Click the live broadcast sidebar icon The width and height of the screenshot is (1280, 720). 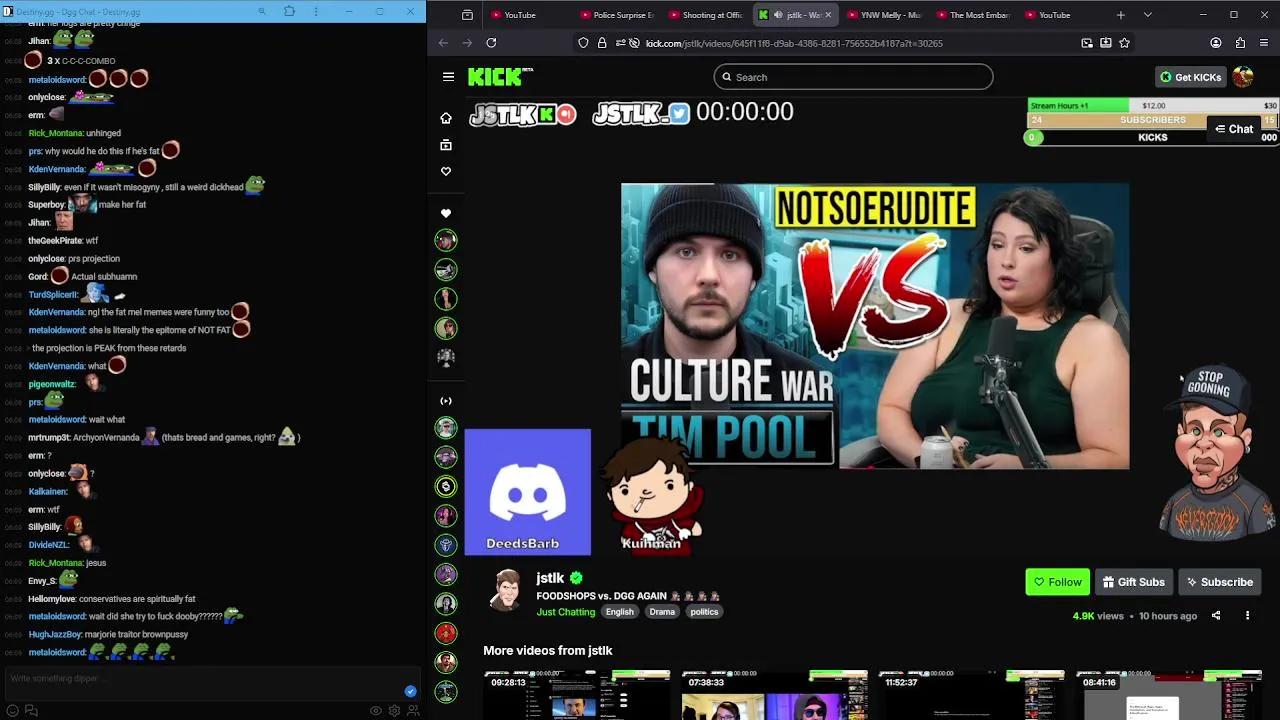tap(446, 401)
